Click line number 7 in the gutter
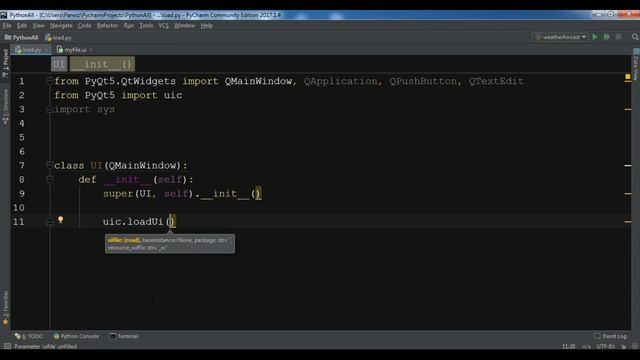640x360 pixels. tap(22, 165)
